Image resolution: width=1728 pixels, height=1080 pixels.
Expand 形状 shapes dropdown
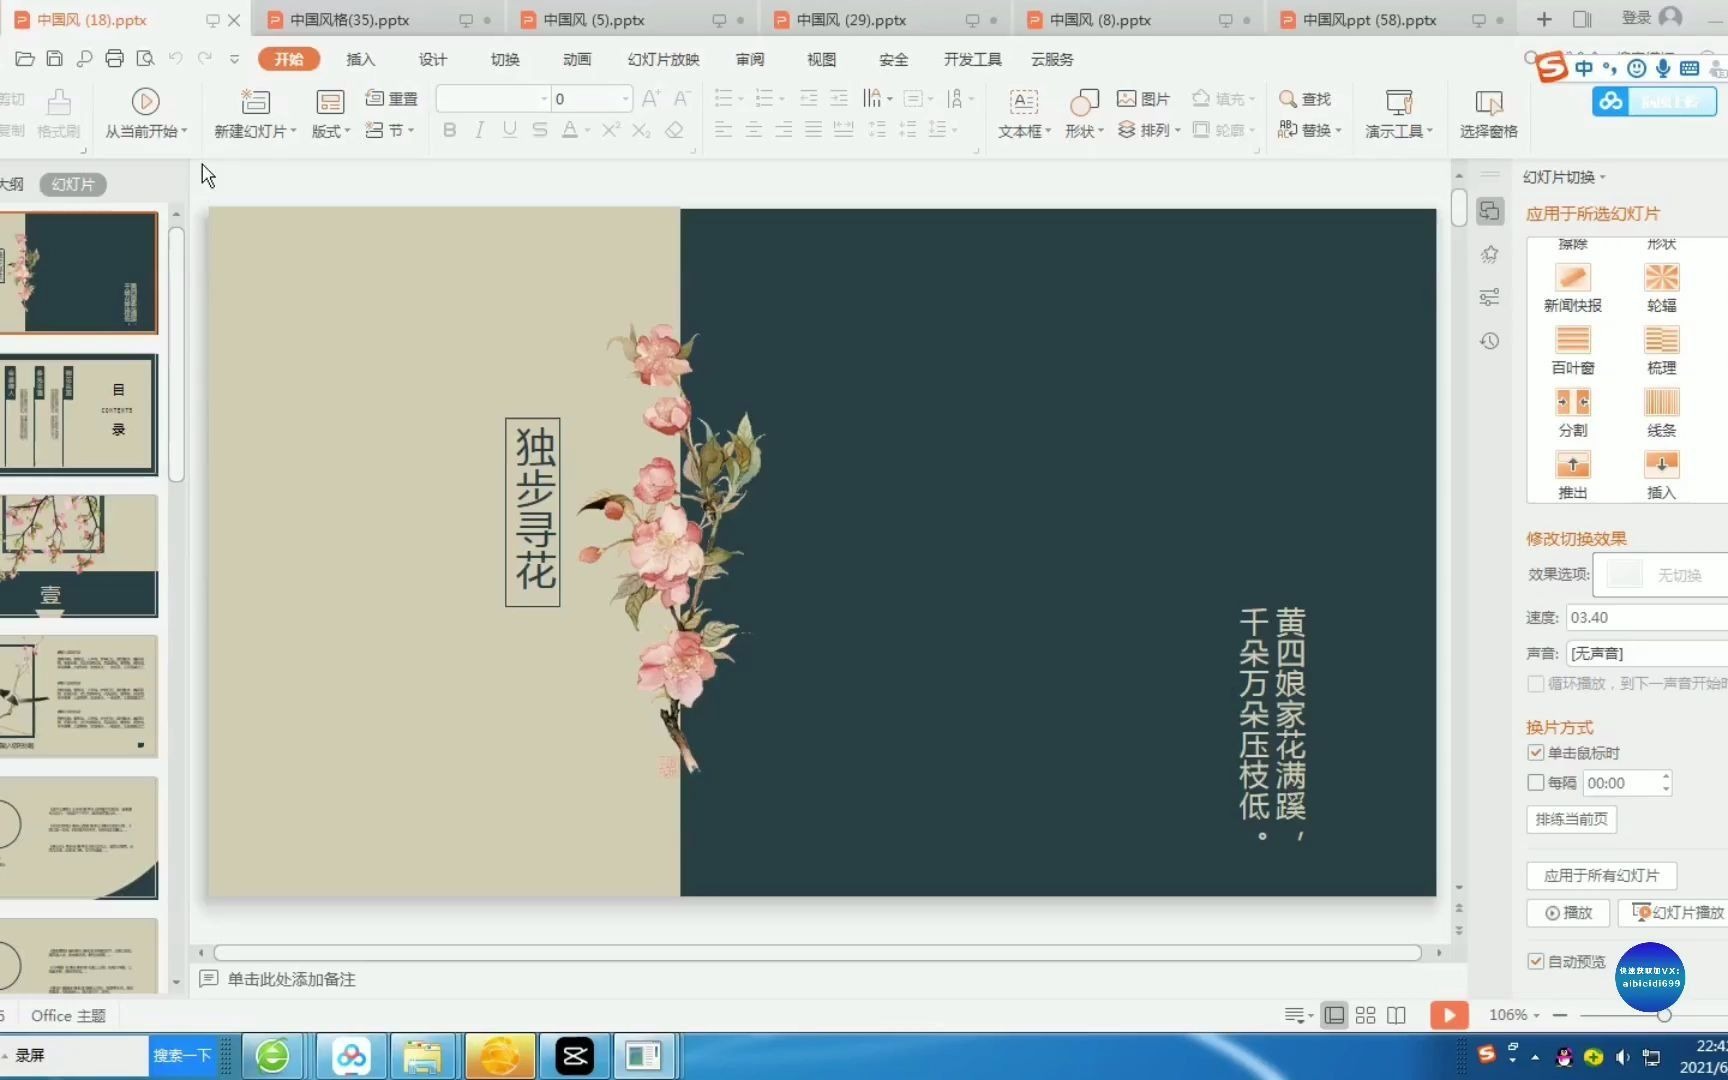point(1084,131)
